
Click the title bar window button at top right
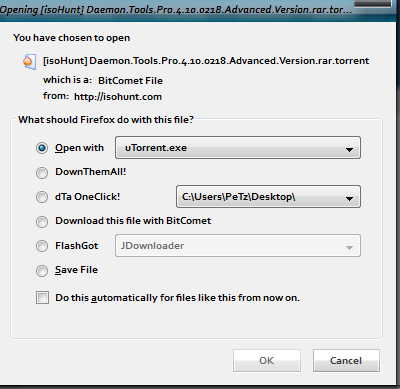[372, 3]
